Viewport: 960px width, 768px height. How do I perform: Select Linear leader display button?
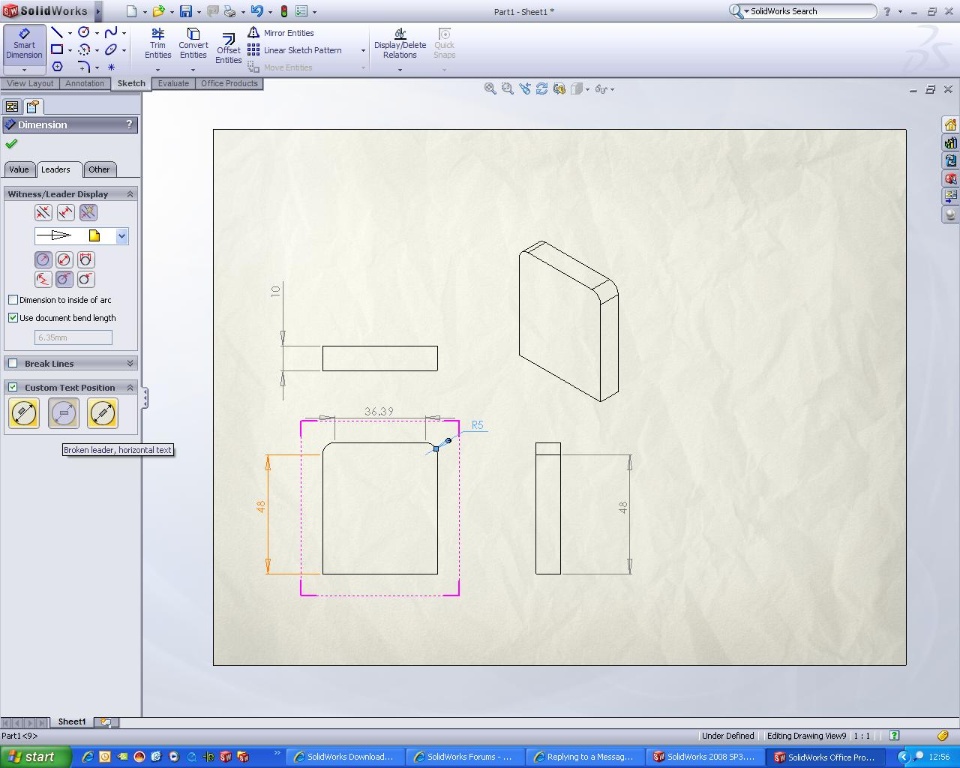pyautogui.click(x=85, y=260)
